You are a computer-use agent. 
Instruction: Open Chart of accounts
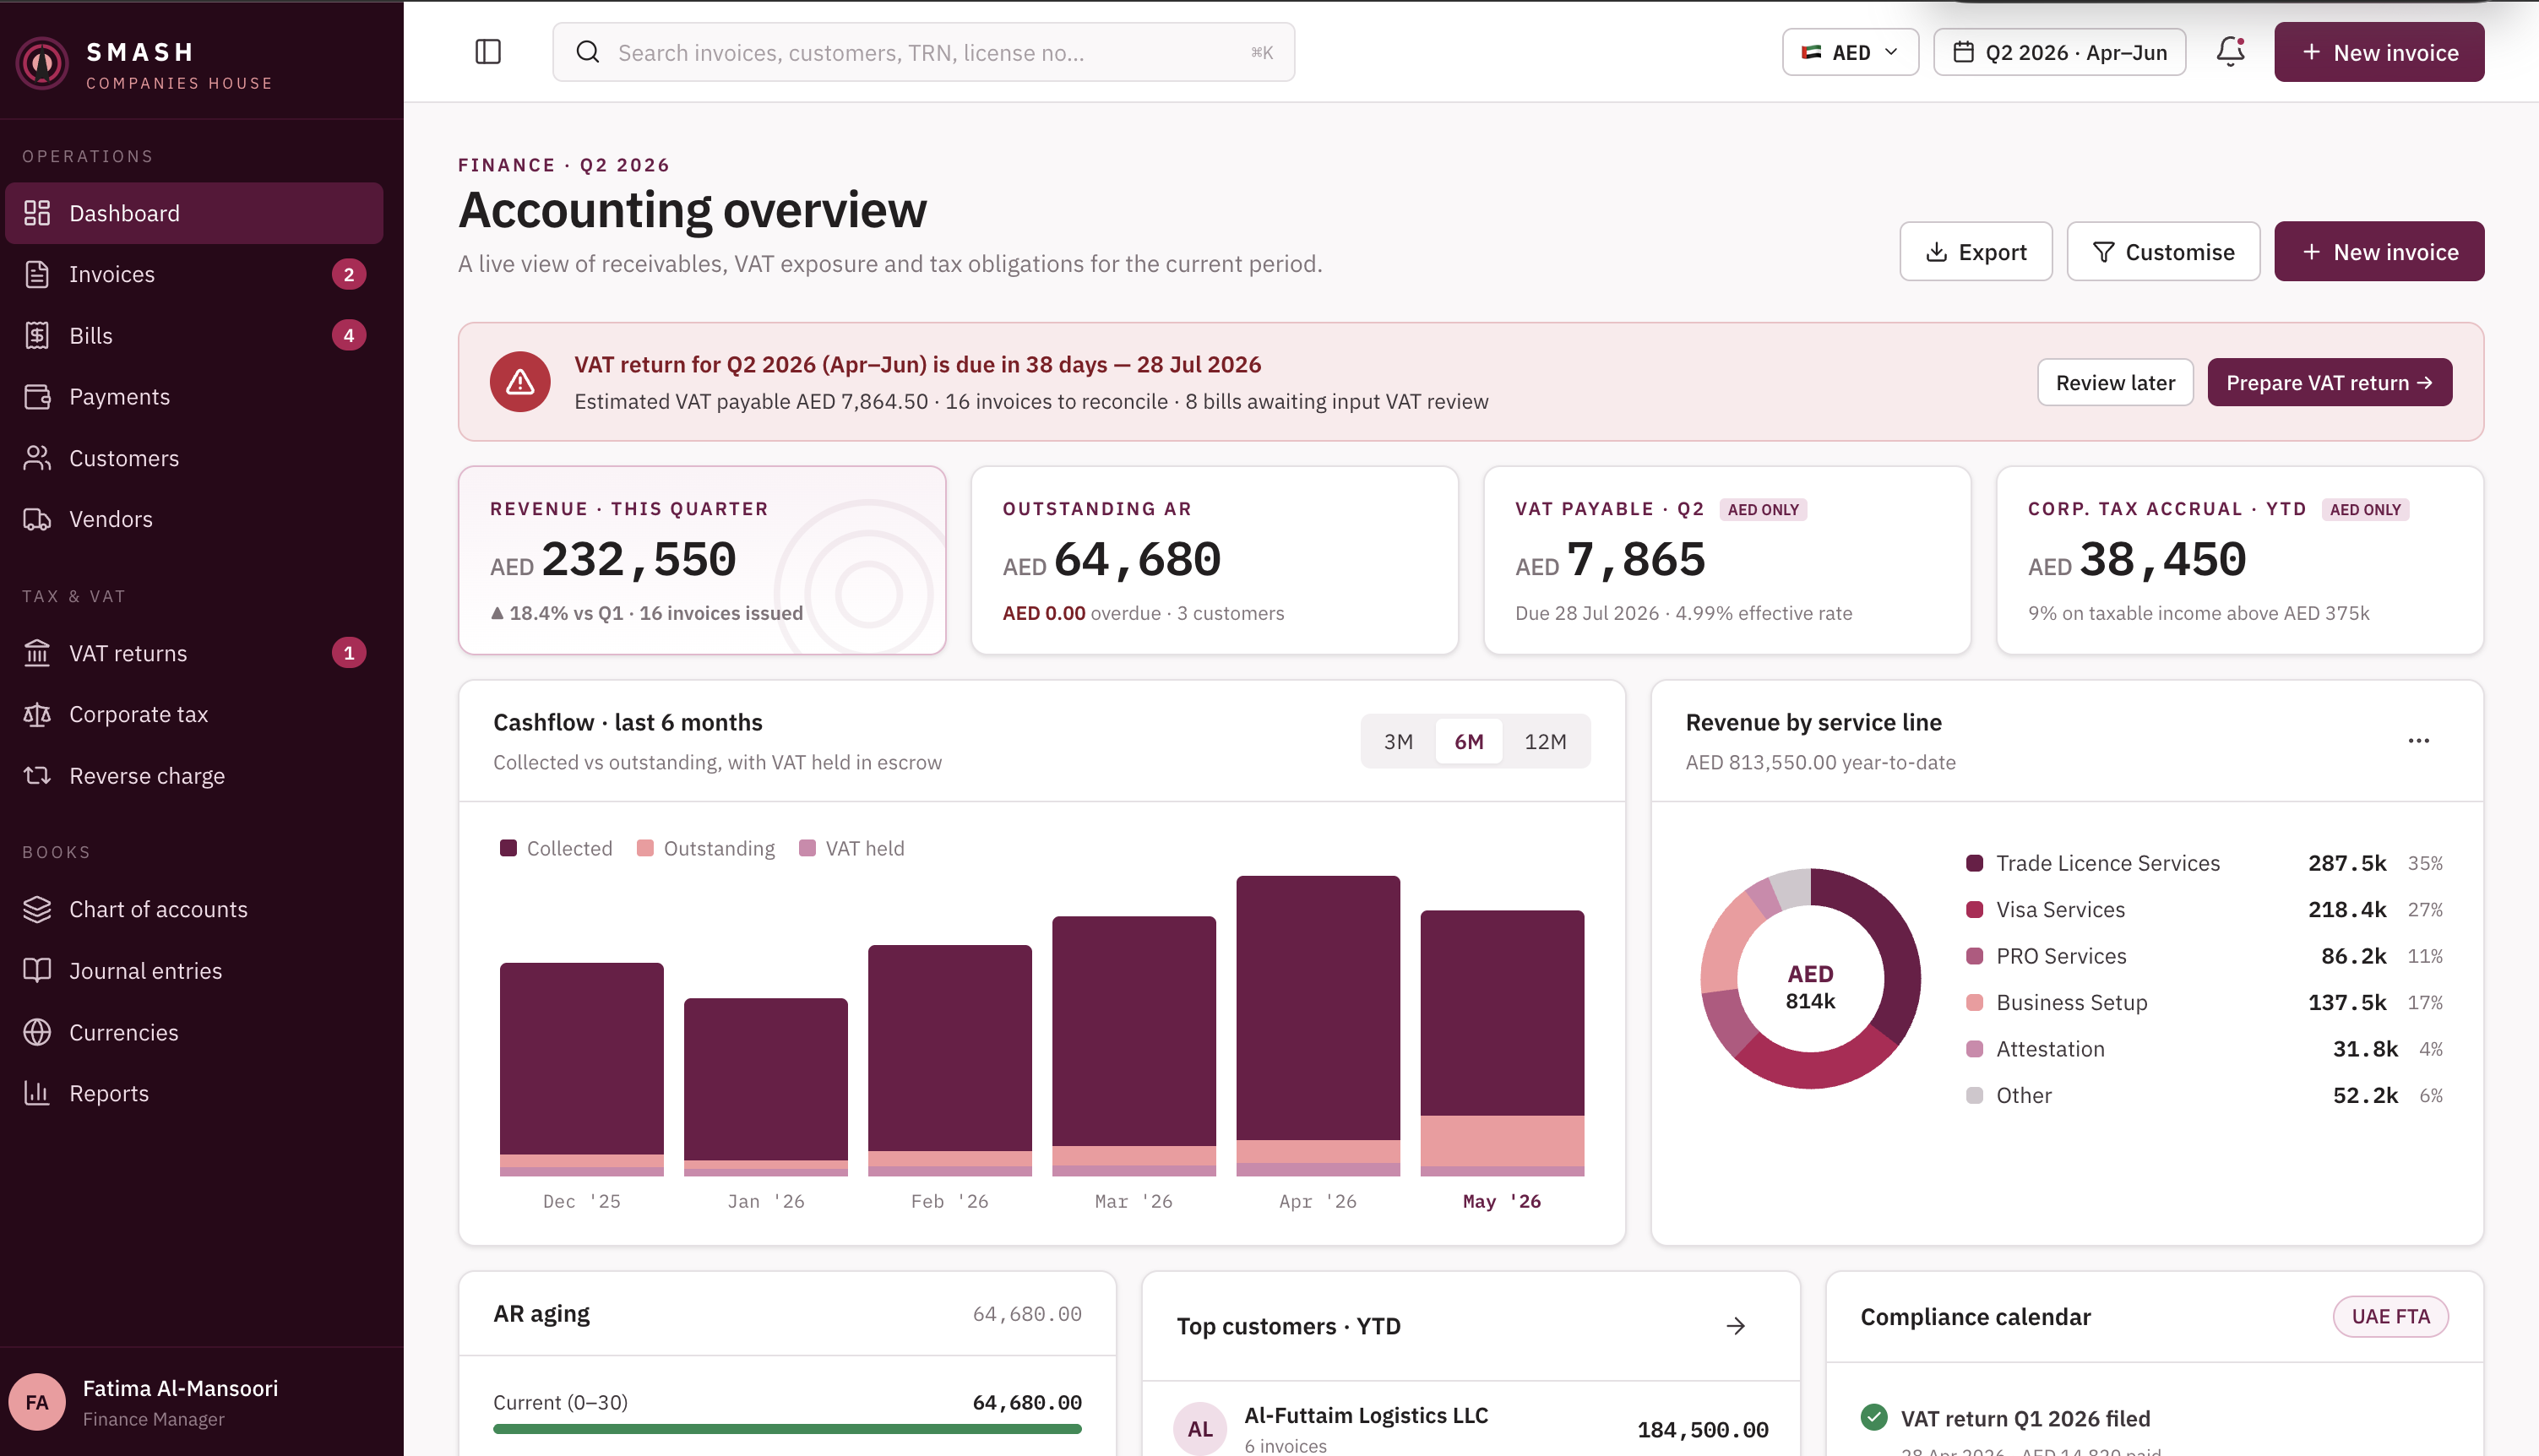194,909
